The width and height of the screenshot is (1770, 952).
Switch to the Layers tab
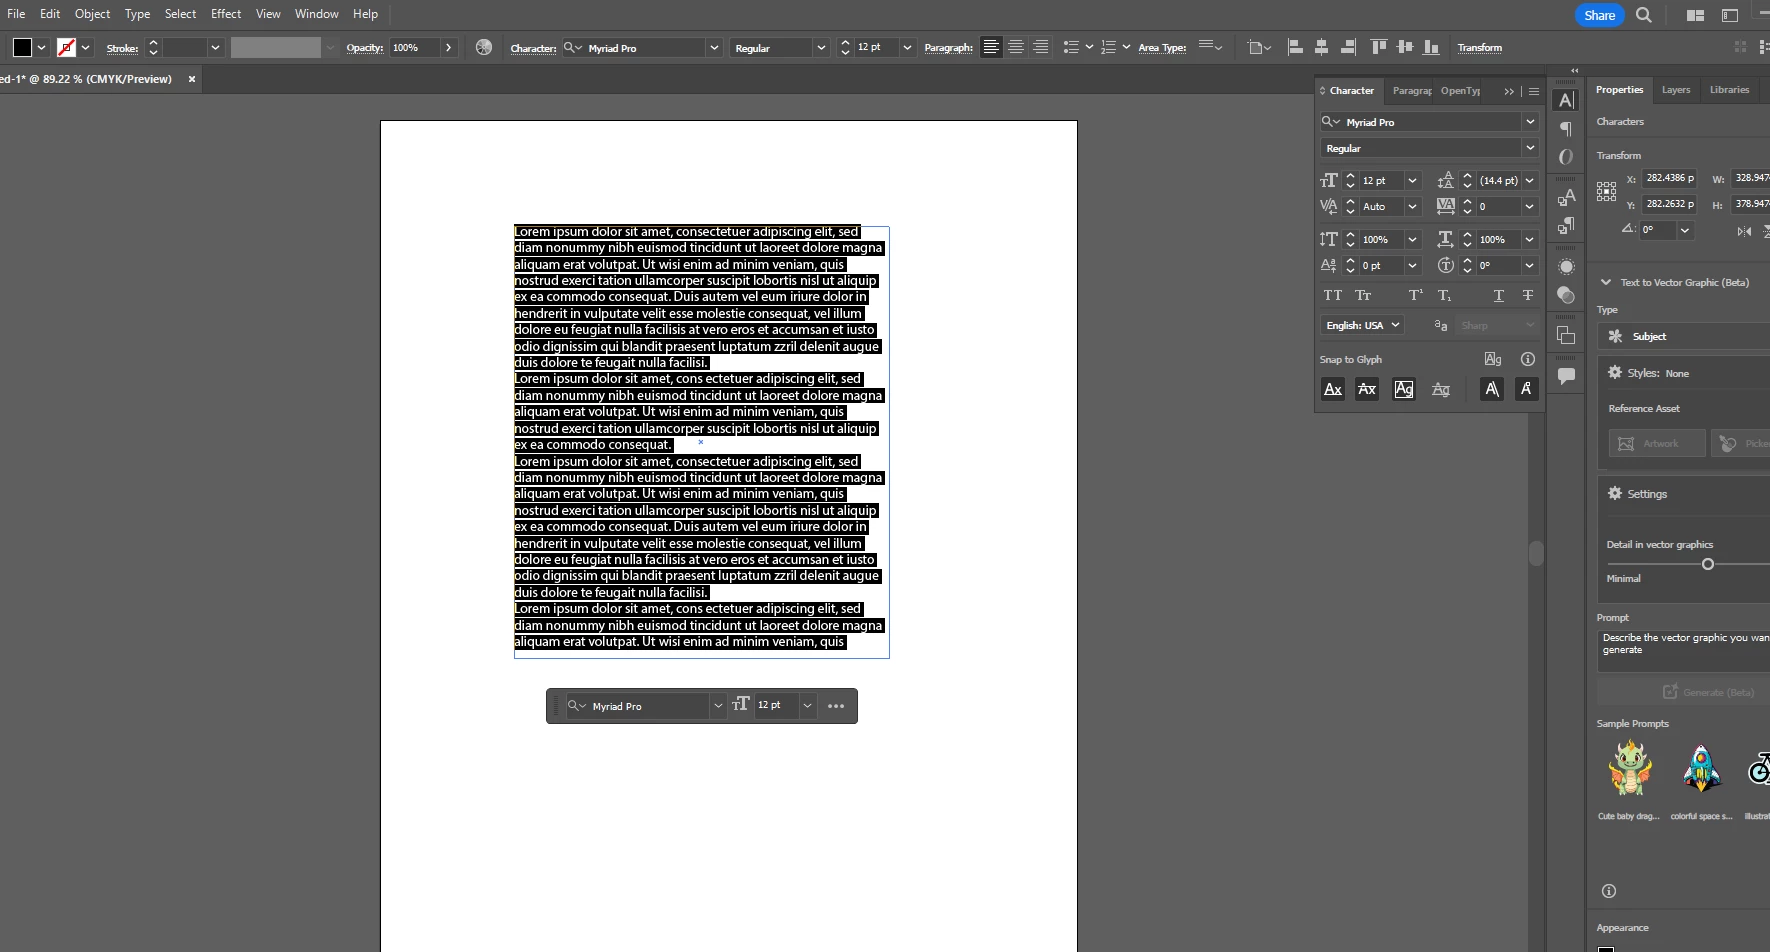tap(1676, 89)
